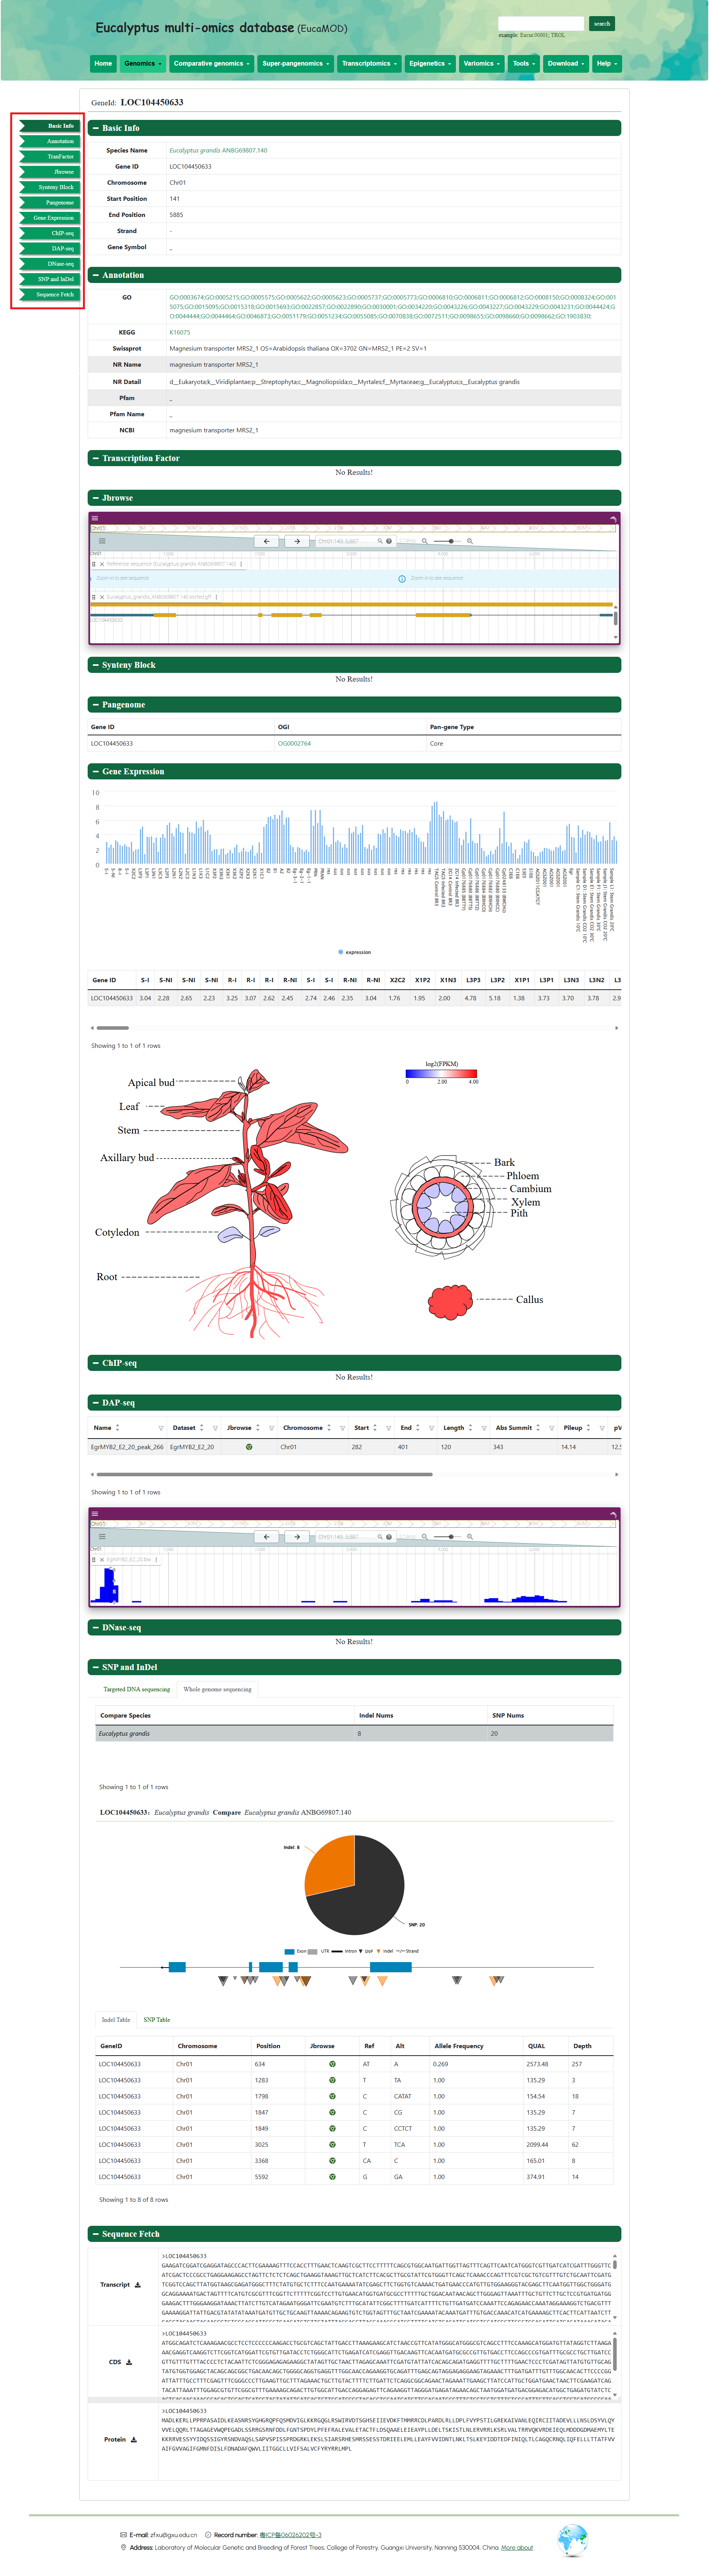The height and width of the screenshot is (2576, 709).
Task: Close the Reference sequence track
Action: (x=102, y=564)
